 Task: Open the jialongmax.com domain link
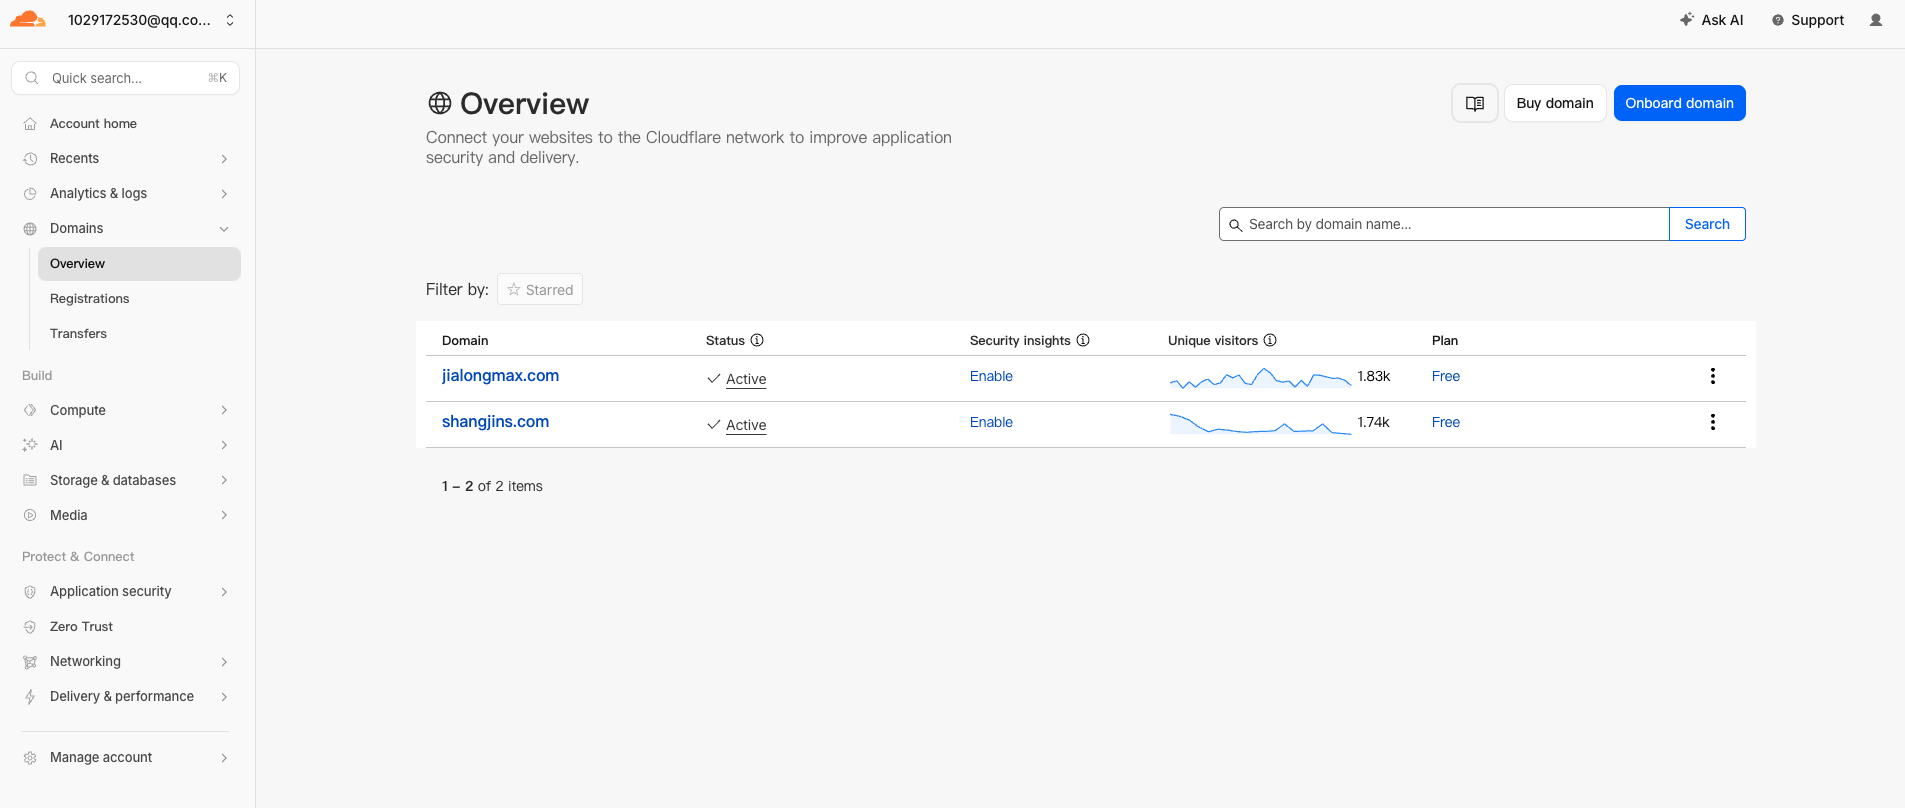click(x=500, y=376)
